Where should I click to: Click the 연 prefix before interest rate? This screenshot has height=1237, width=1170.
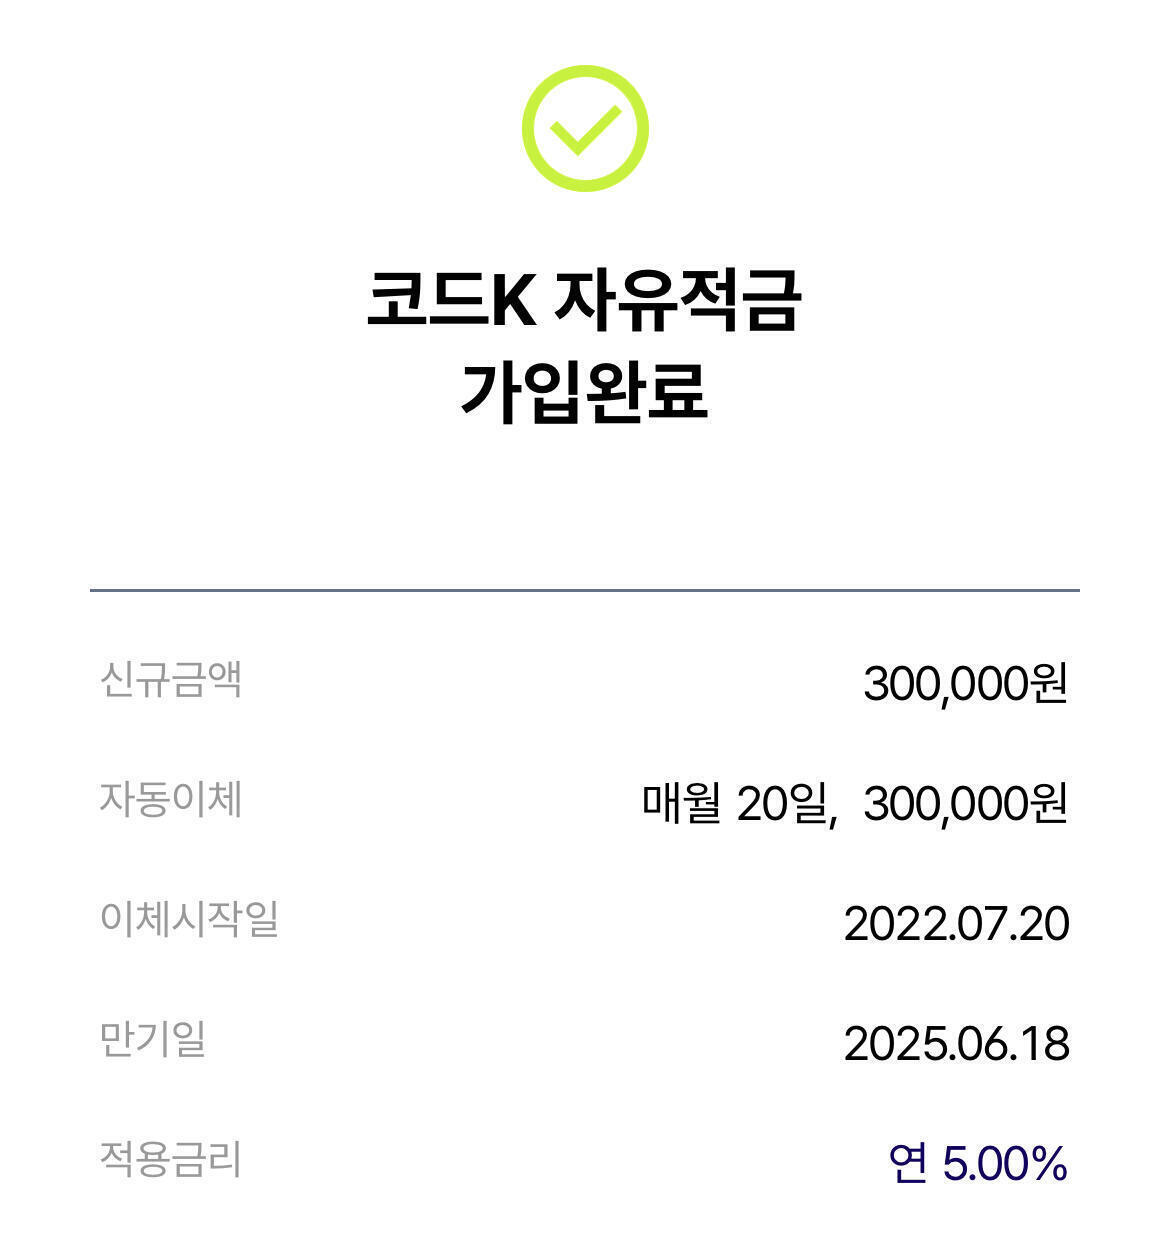pyautogui.click(x=907, y=1163)
